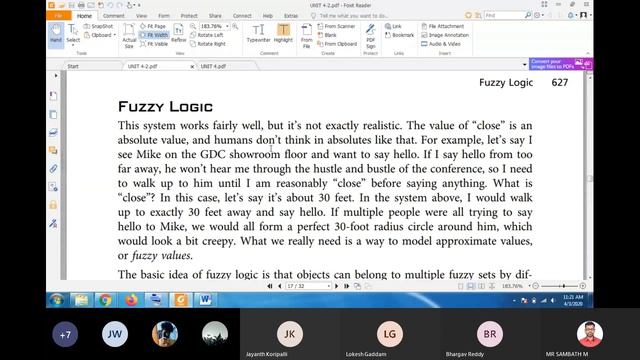
Task: Zoom out using the ribbon magnifier
Action: [193, 26]
